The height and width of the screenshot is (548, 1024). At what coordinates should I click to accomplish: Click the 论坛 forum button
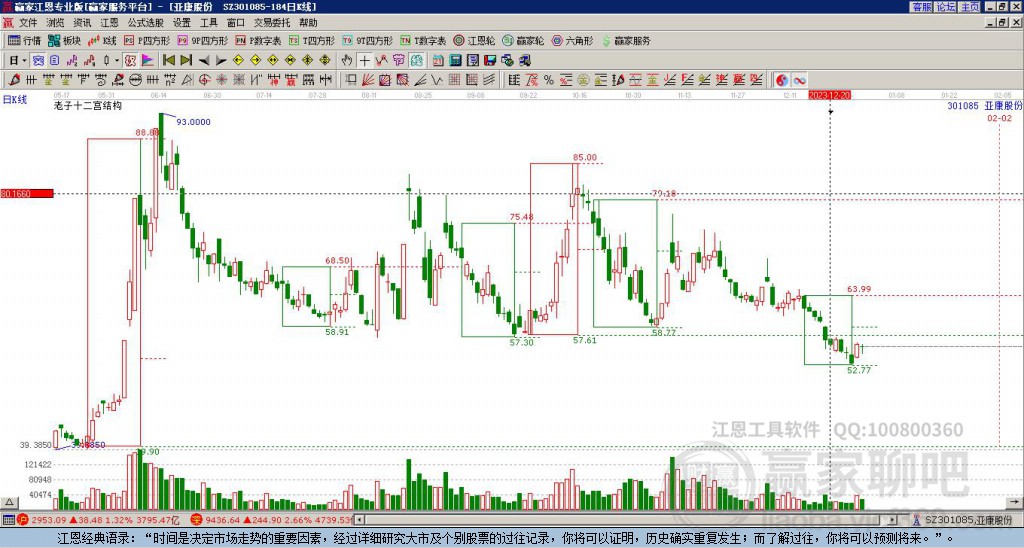click(x=946, y=7)
